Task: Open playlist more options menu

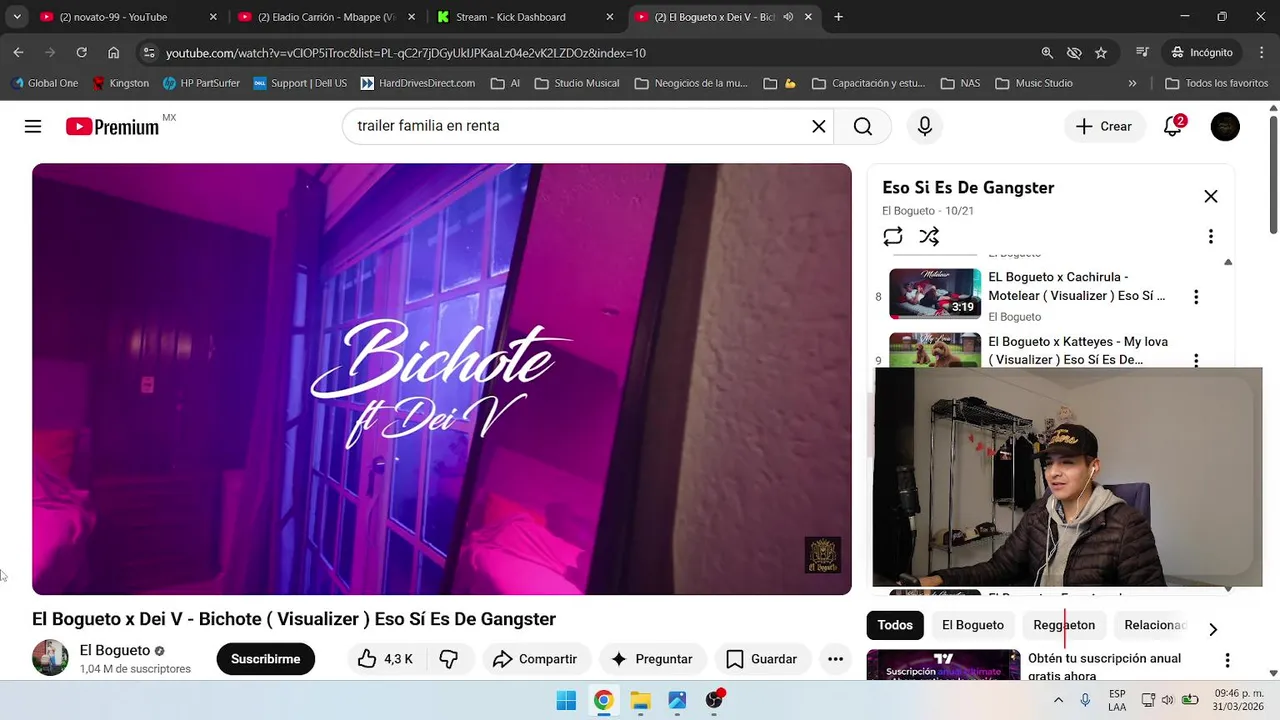Action: tap(1210, 236)
